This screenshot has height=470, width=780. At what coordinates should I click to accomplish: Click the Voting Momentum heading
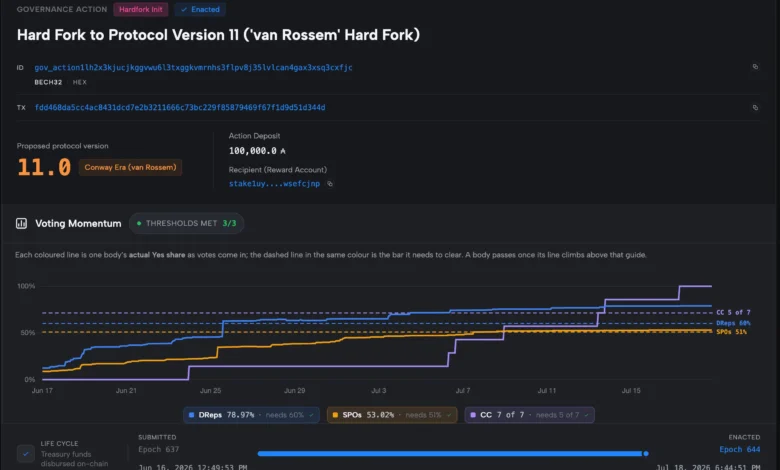coord(78,223)
